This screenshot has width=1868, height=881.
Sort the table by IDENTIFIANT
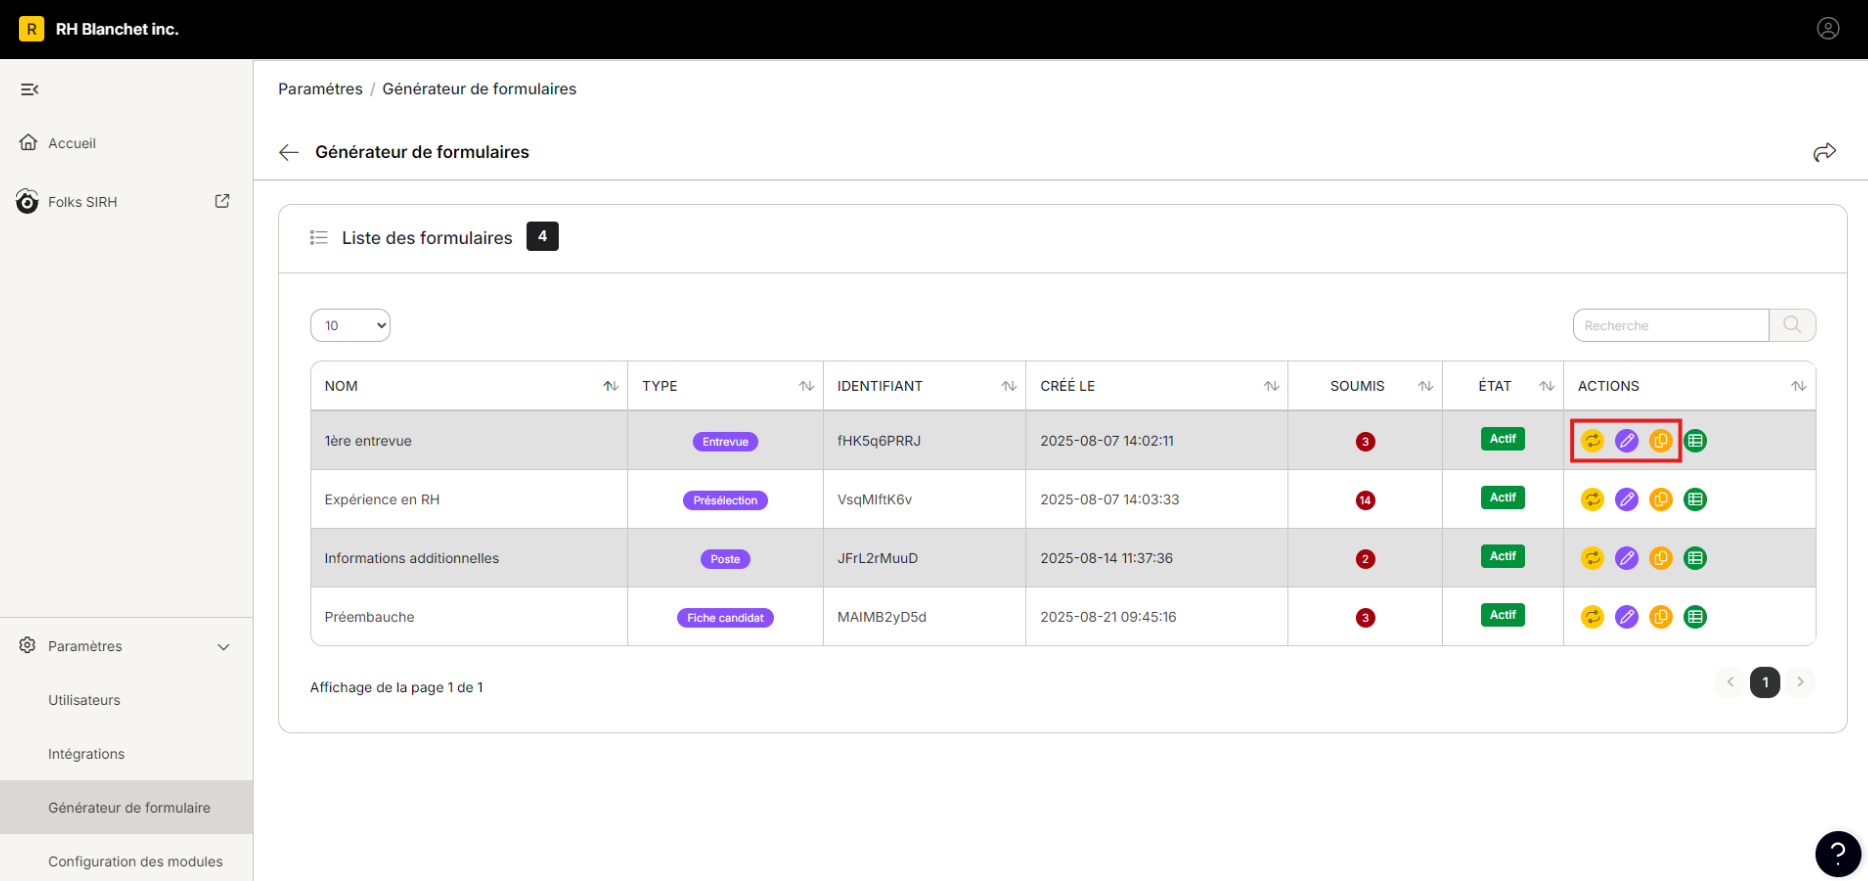[1009, 386]
